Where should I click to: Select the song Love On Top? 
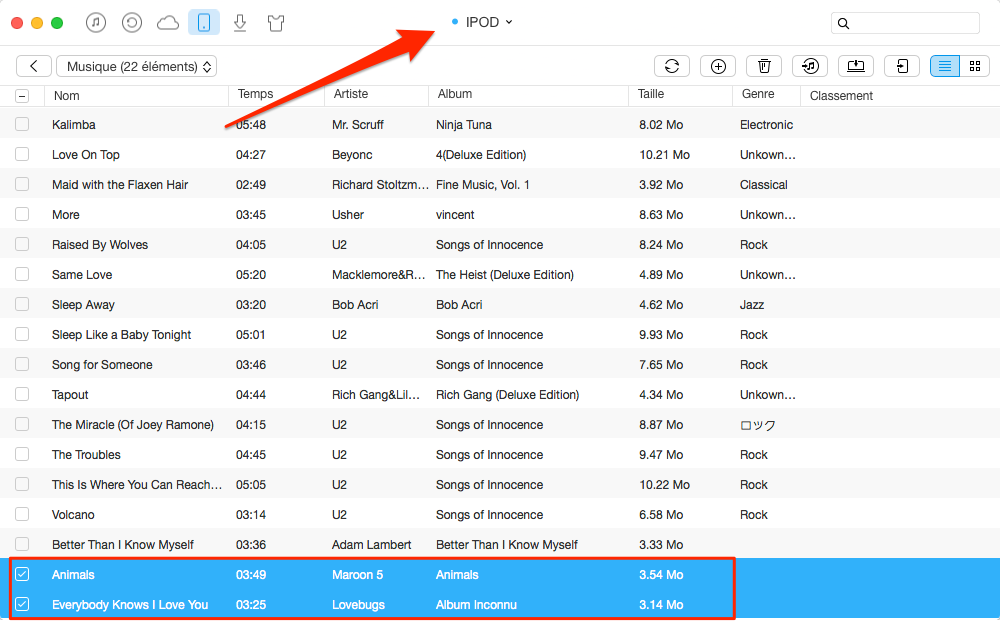click(86, 154)
